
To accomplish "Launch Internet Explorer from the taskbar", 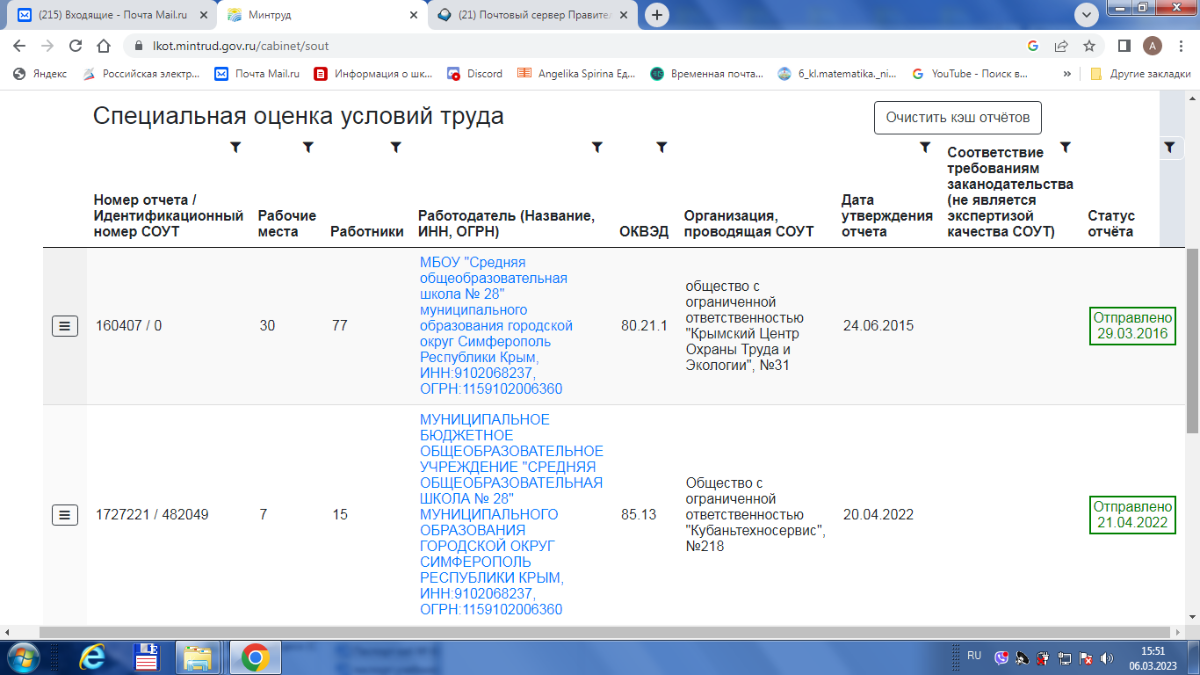I will (94, 657).
